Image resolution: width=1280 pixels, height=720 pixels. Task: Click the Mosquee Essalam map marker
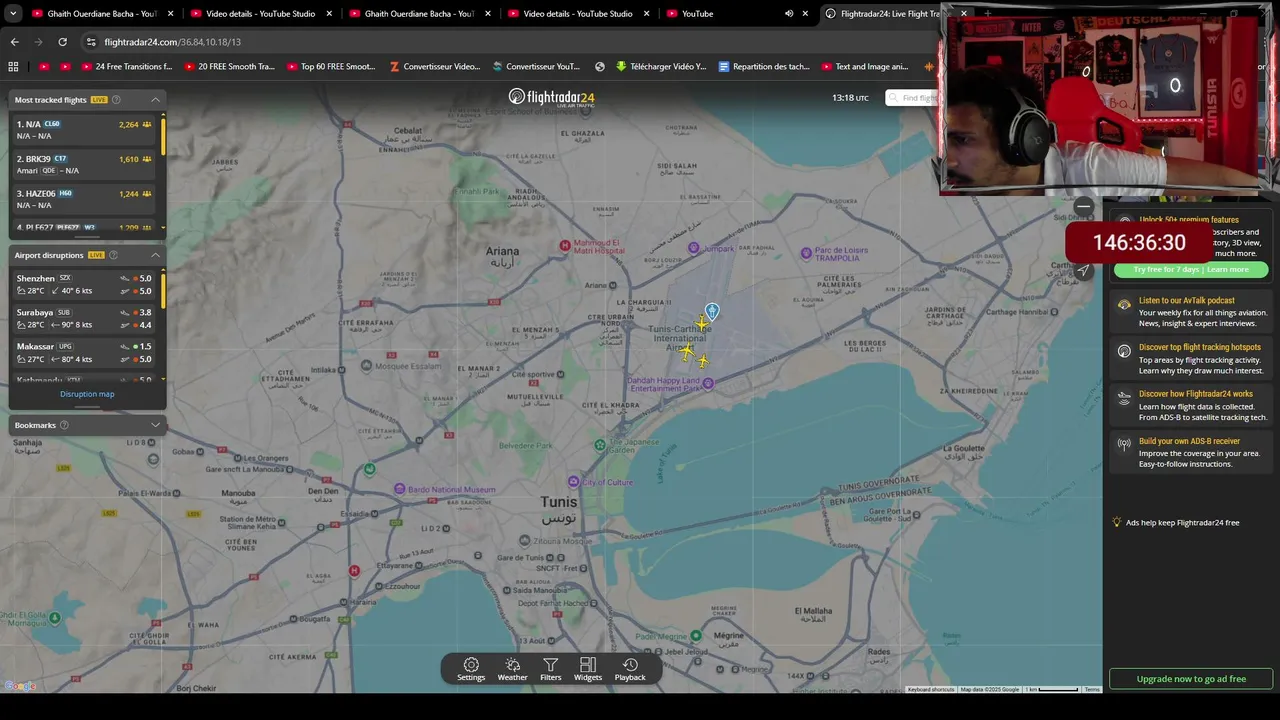tap(366, 366)
